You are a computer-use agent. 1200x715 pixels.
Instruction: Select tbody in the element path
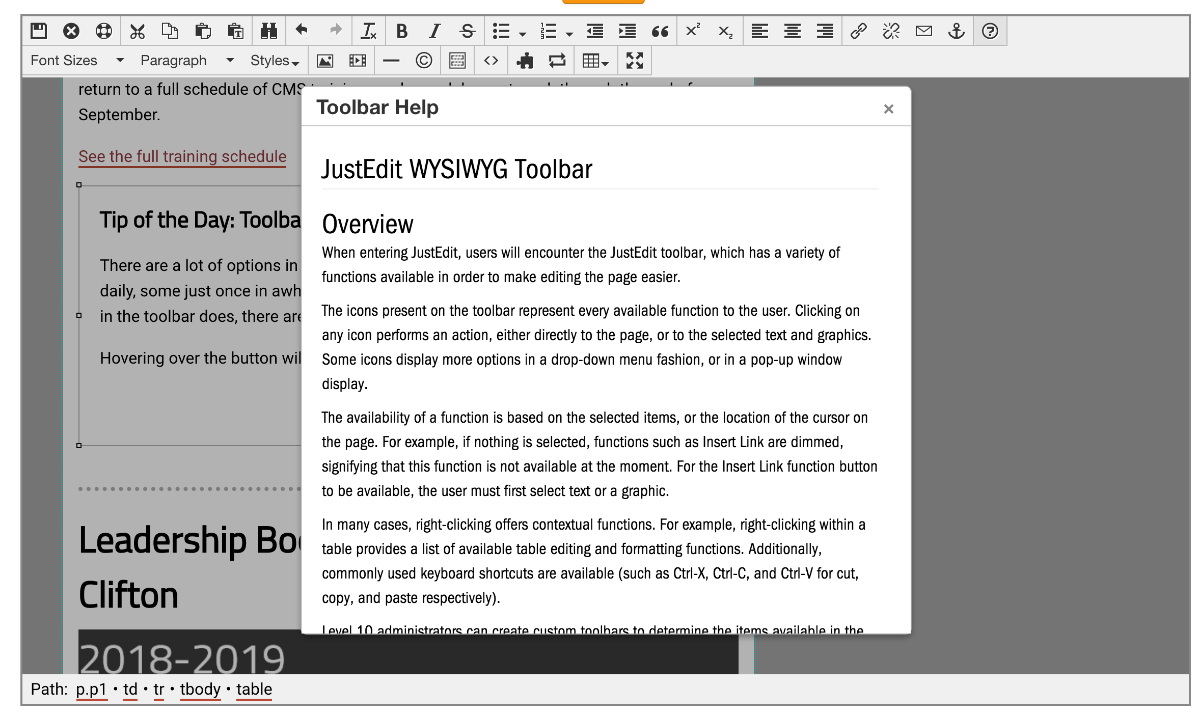coord(200,689)
